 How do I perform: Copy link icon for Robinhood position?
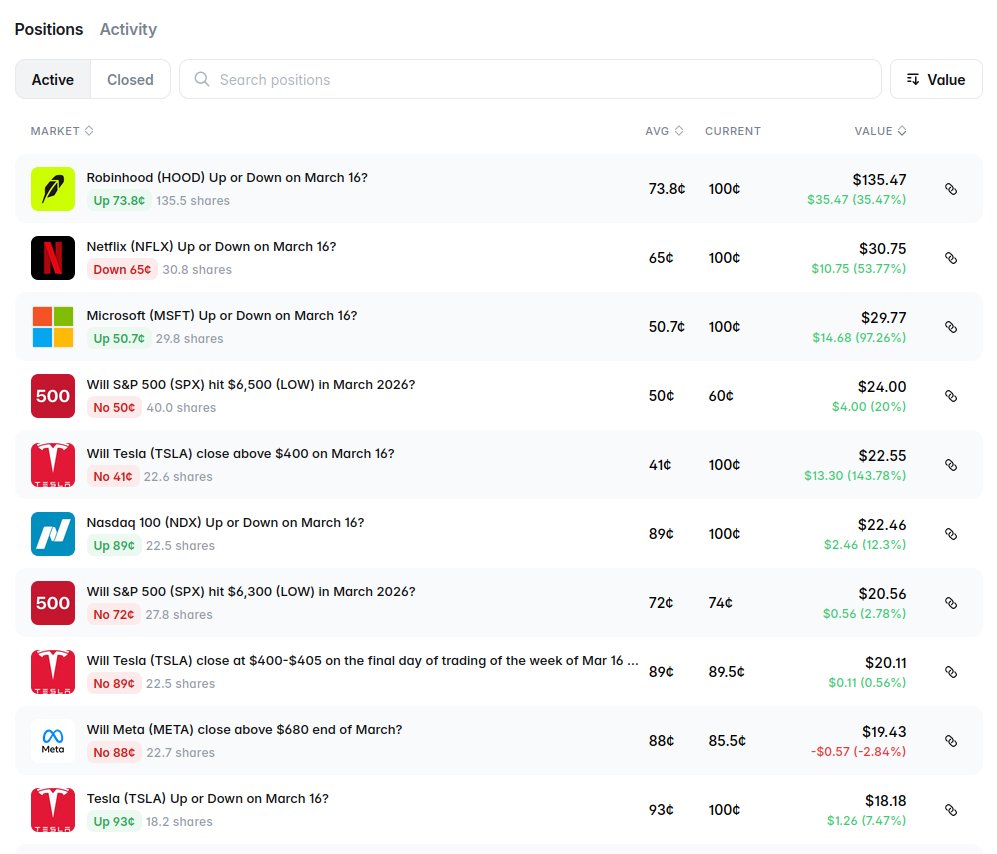[951, 189]
